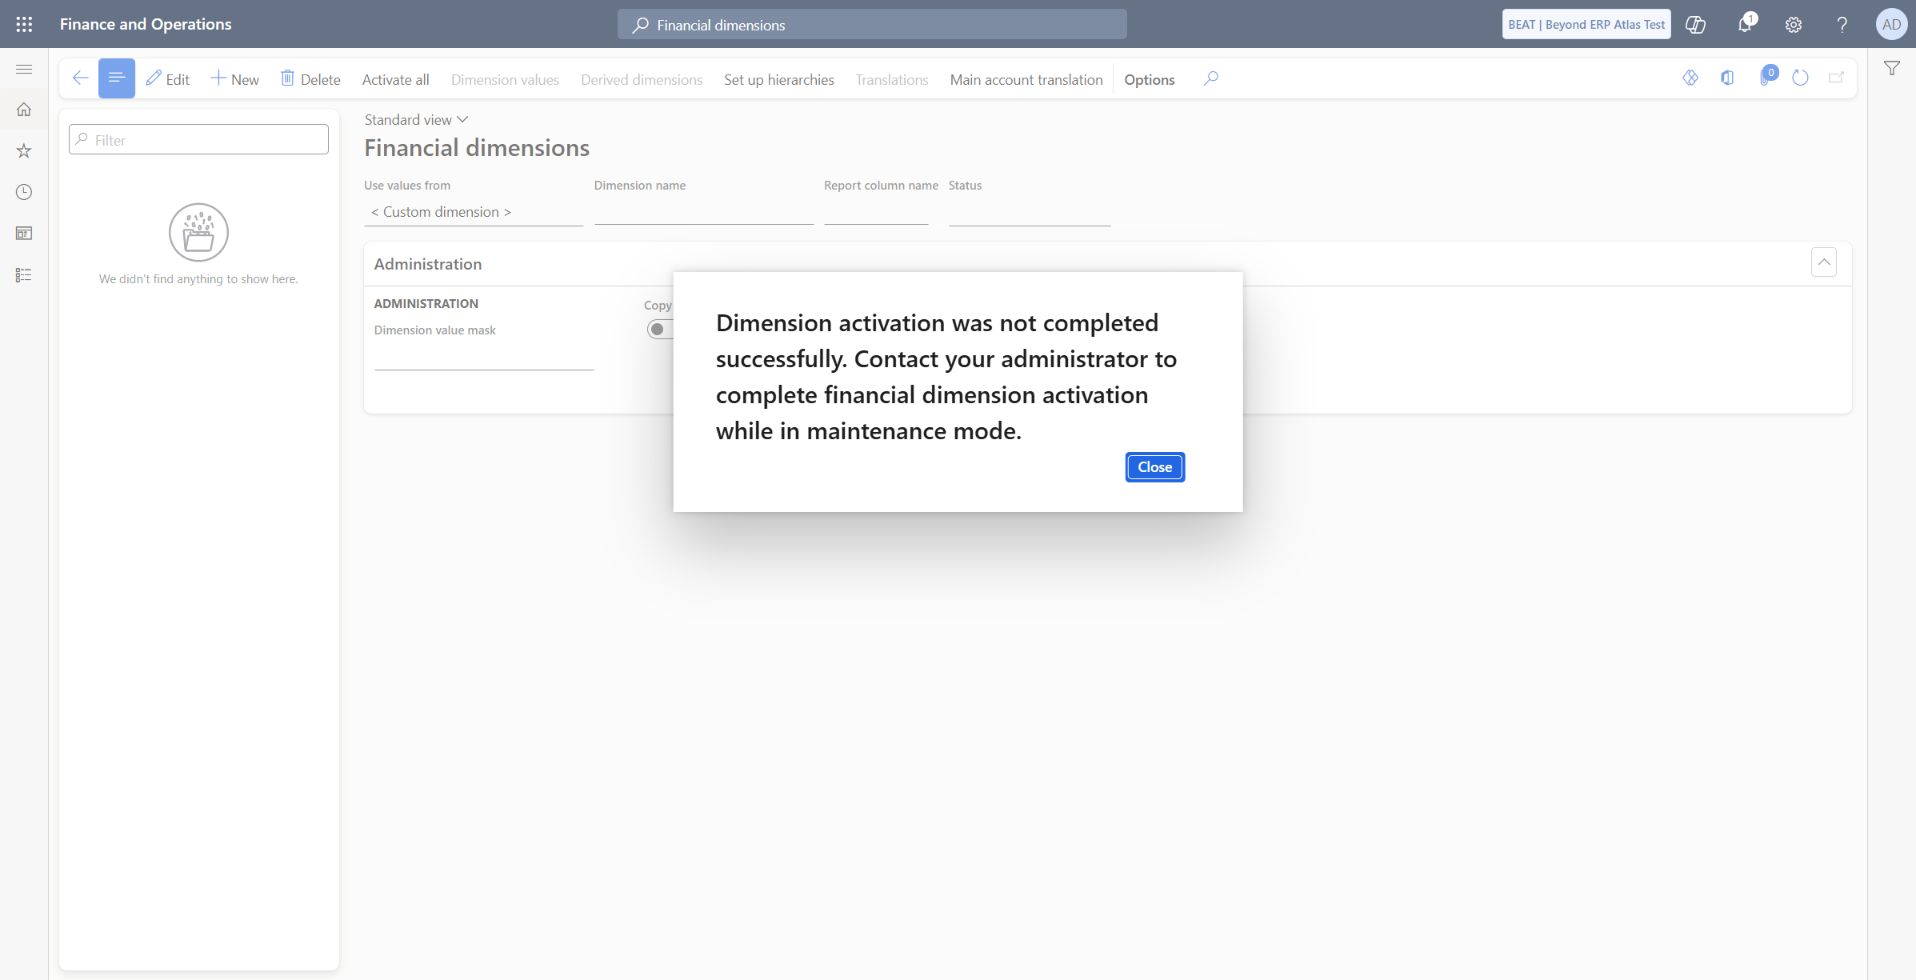Open the filter pane funnel icon
Image resolution: width=1916 pixels, height=980 pixels.
1892,68
